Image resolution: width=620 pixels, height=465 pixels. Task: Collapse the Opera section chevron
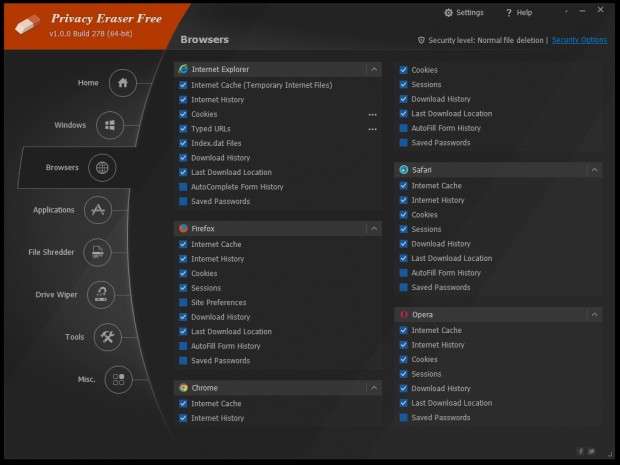(594, 315)
